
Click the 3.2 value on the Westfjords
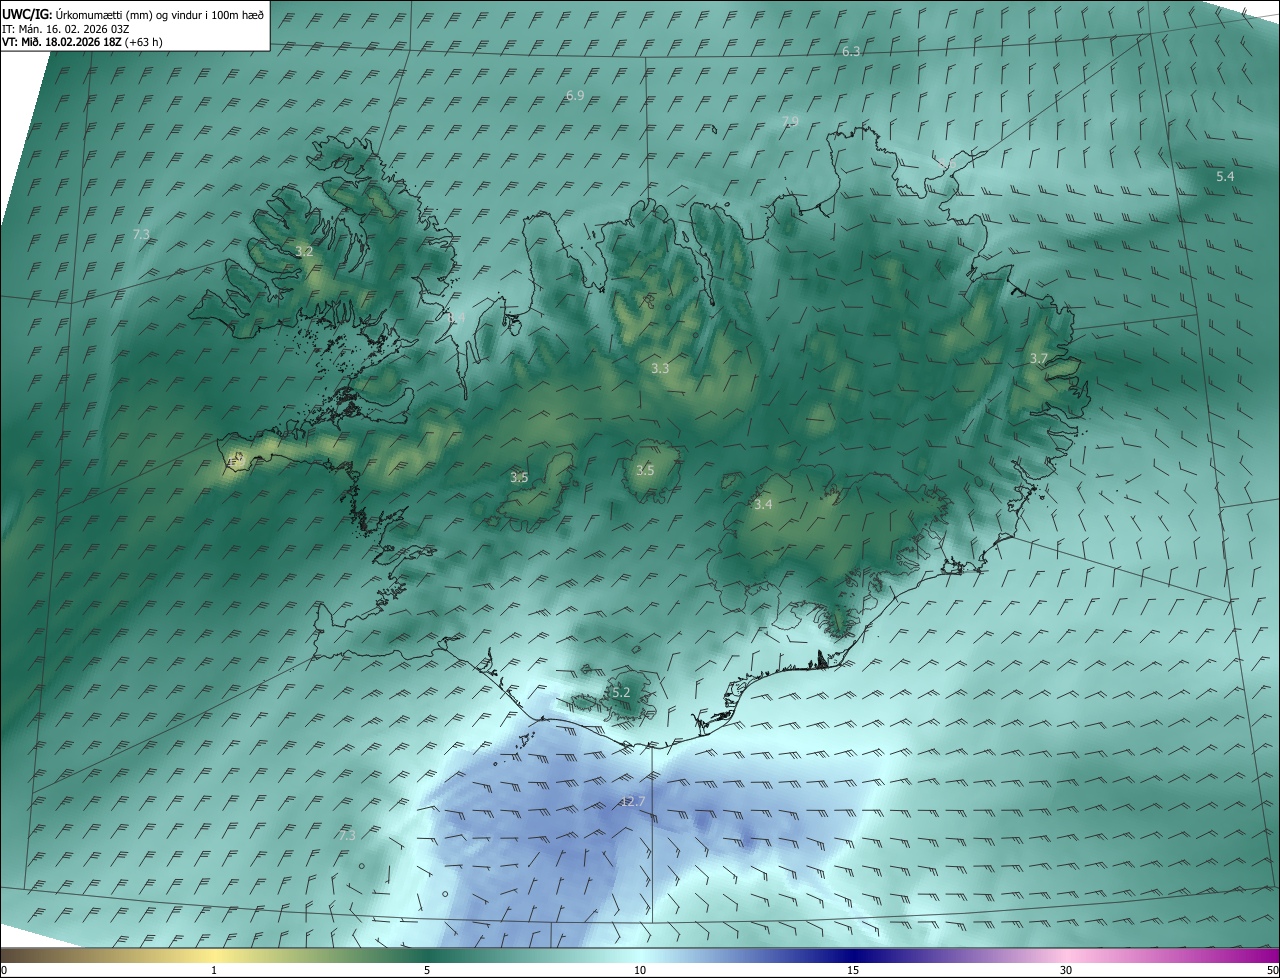pos(304,252)
